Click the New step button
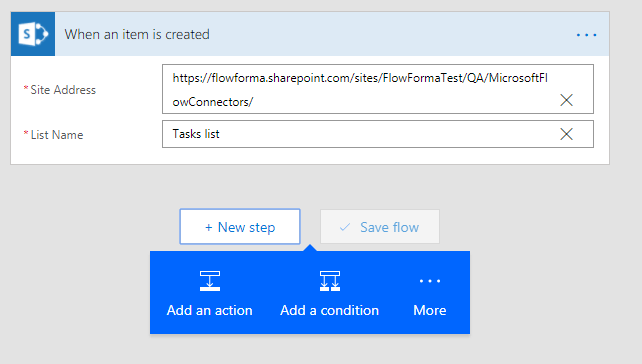 point(240,226)
